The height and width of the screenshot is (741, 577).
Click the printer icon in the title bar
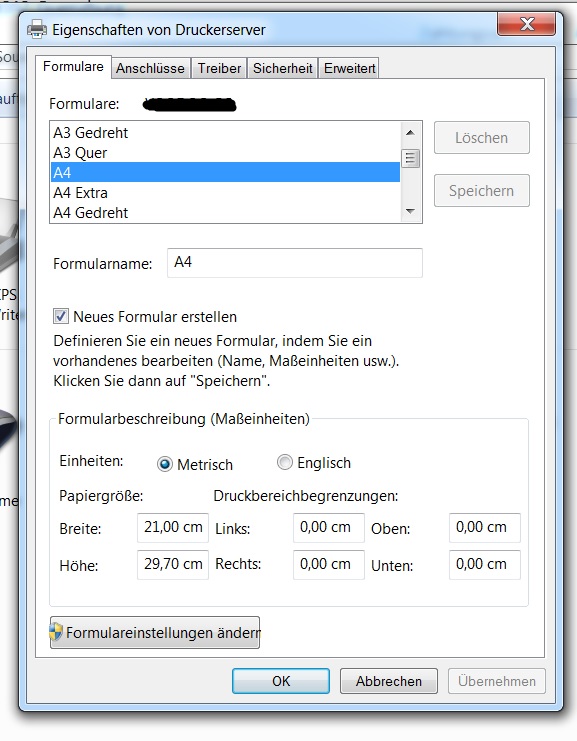[x=37, y=29]
